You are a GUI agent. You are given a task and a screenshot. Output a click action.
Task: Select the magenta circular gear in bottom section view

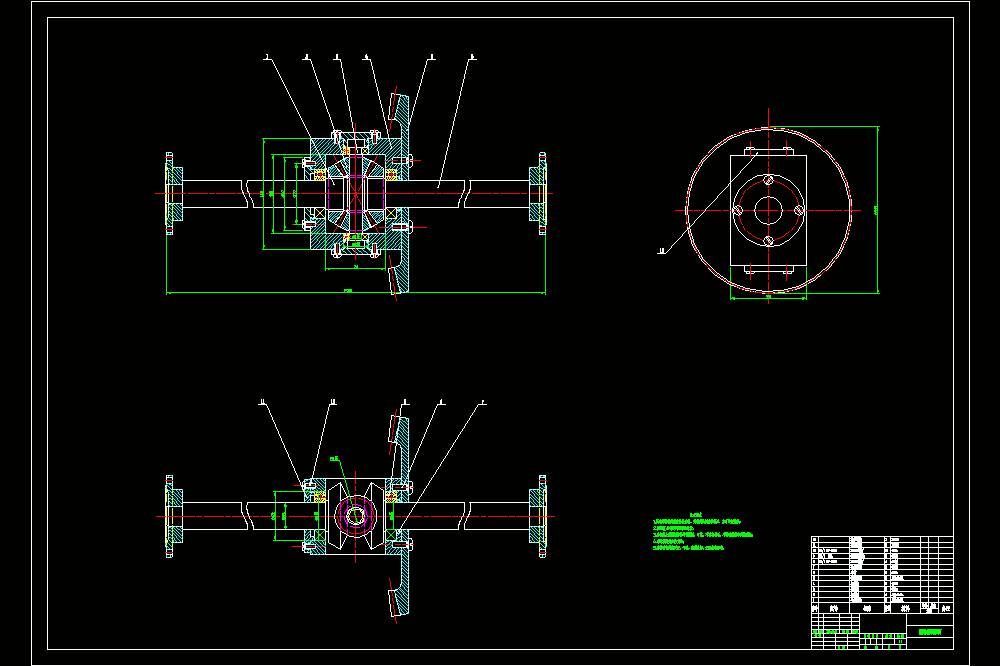356,516
